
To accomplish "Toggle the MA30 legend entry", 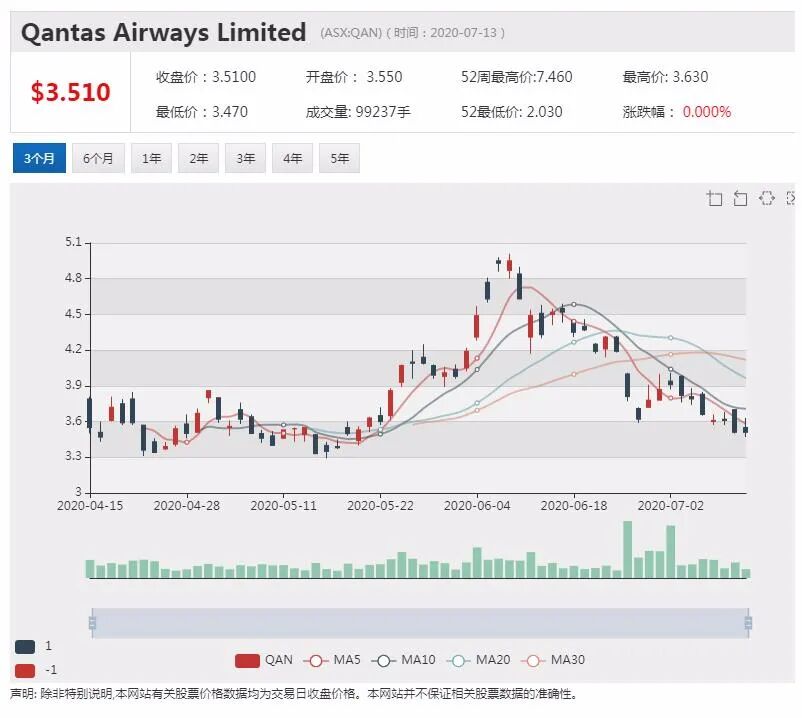I will pyautogui.click(x=553, y=660).
